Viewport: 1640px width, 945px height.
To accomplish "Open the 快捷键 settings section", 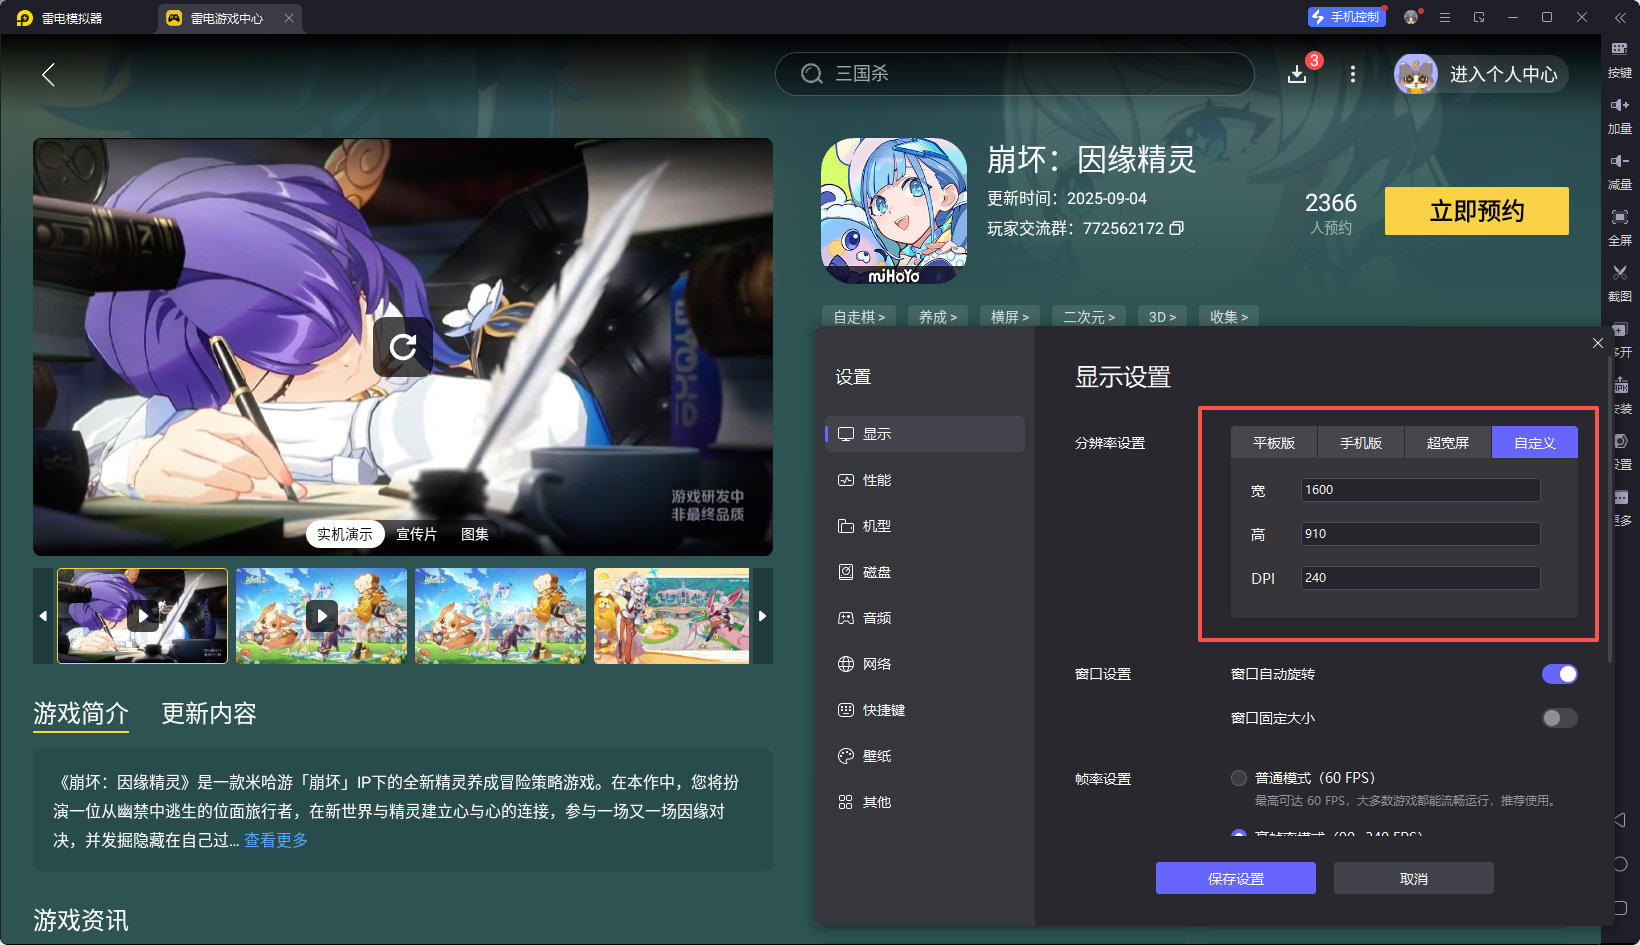I will [925, 710].
